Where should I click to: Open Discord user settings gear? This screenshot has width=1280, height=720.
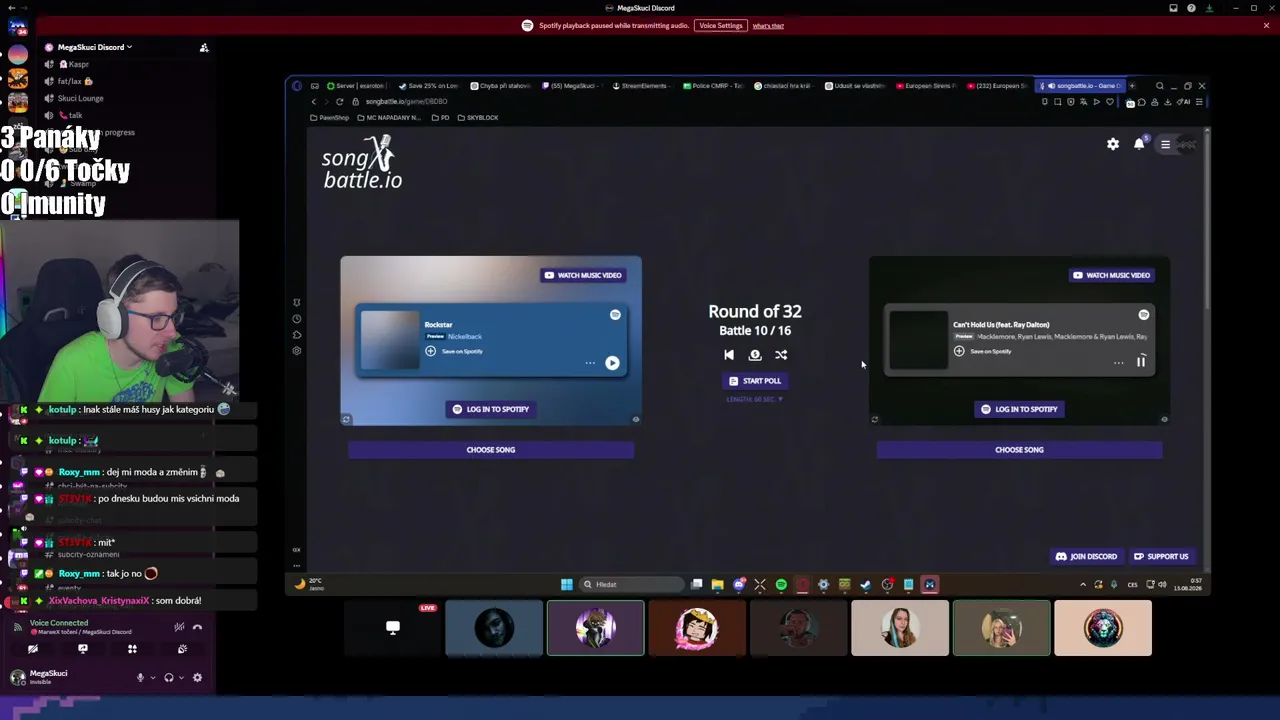pyautogui.click(x=197, y=678)
